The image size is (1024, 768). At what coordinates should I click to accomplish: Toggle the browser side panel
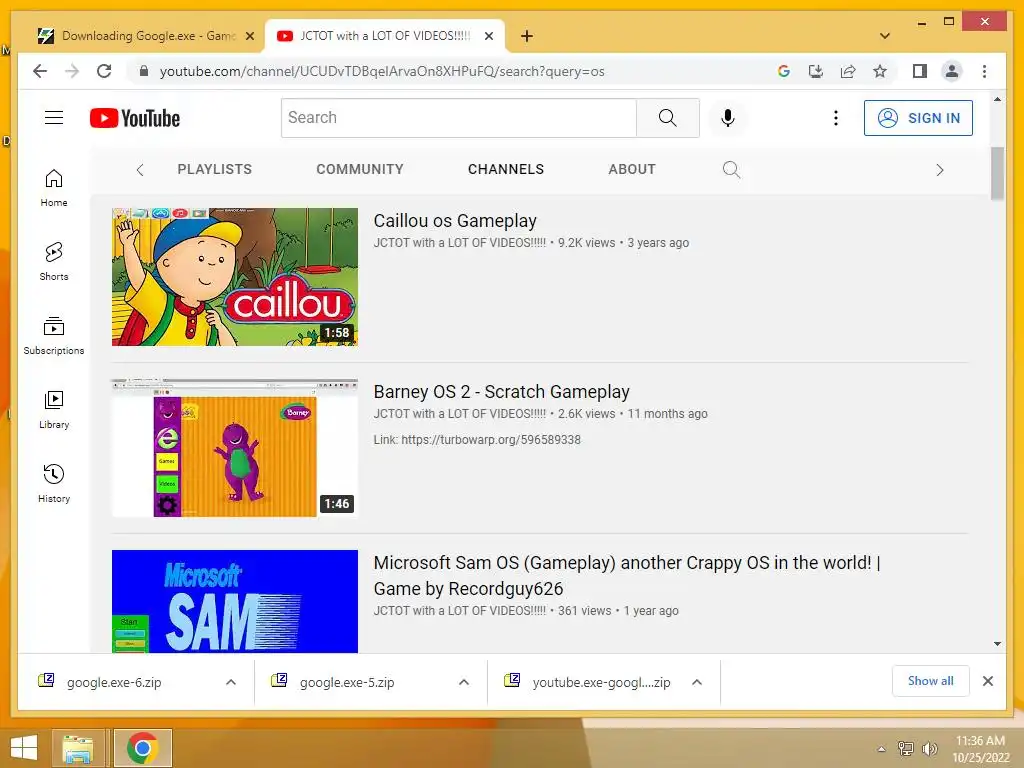[x=920, y=71]
